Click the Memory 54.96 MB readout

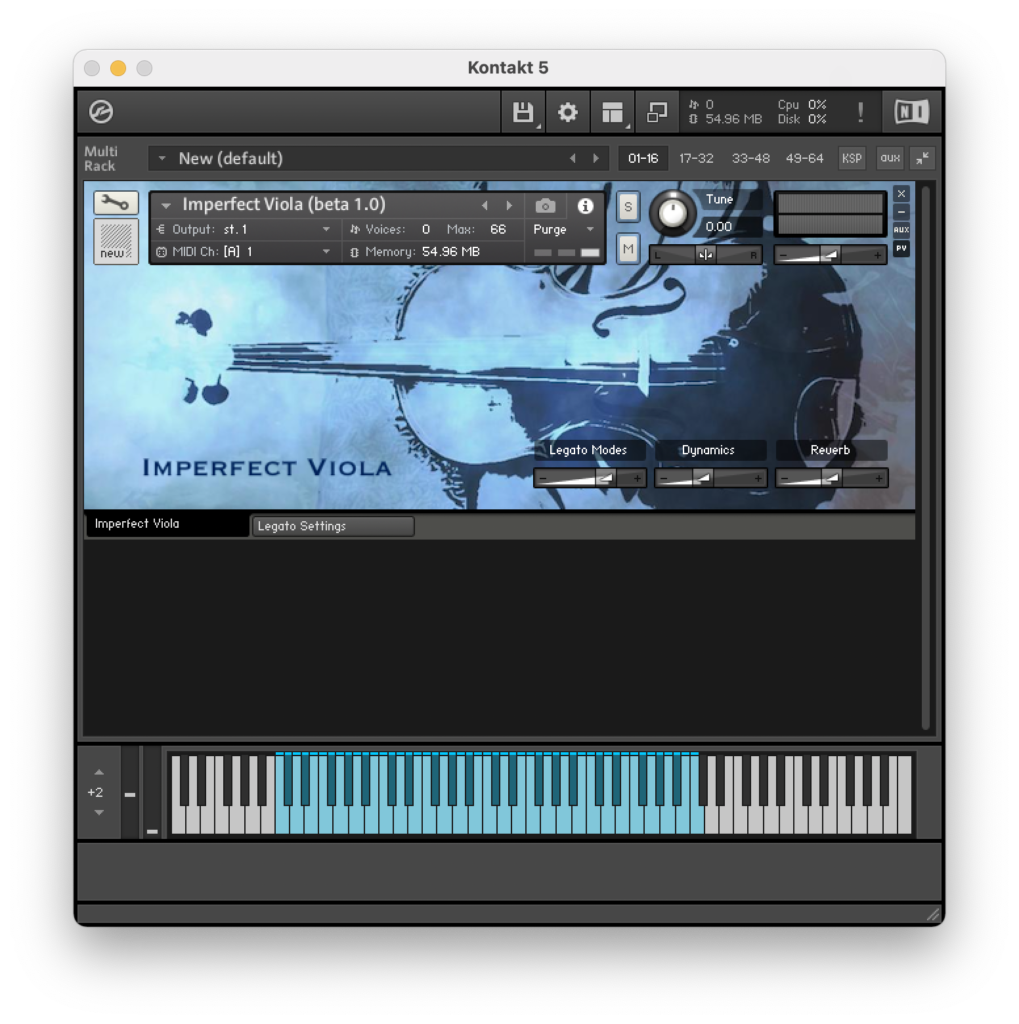451,251
